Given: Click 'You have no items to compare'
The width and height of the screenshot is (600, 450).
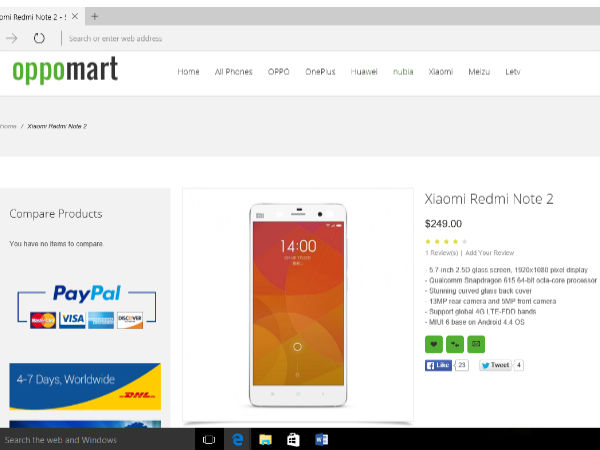Looking at the screenshot, I should [56, 244].
